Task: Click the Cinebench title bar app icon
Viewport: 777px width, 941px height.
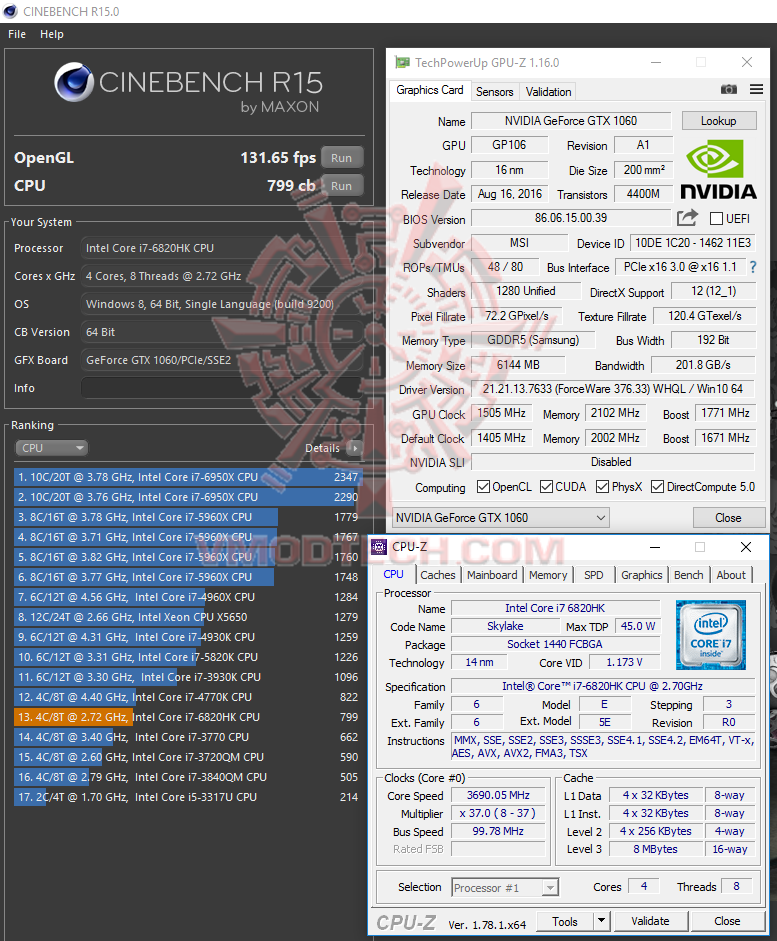Action: pyautogui.click(x=10, y=11)
